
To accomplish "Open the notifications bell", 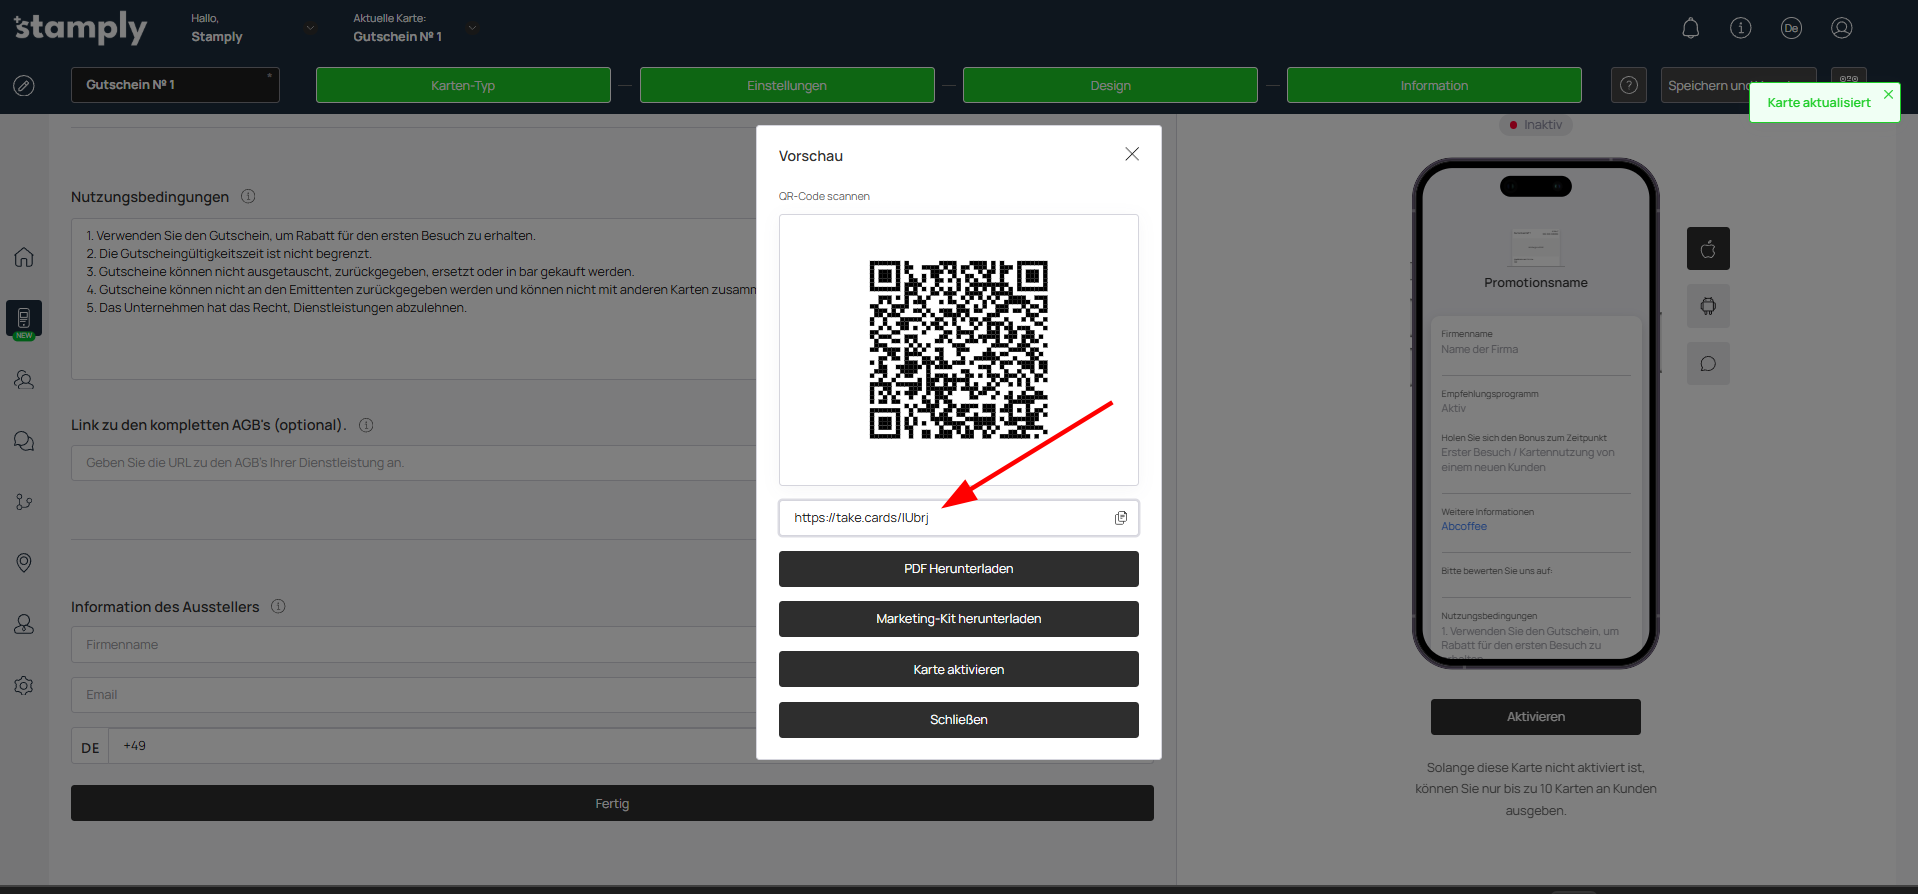I will click(x=1690, y=28).
